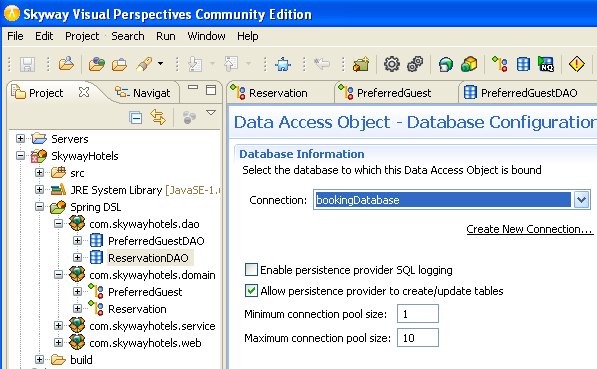Select com.skywayhotels.web package in tree

point(145,343)
